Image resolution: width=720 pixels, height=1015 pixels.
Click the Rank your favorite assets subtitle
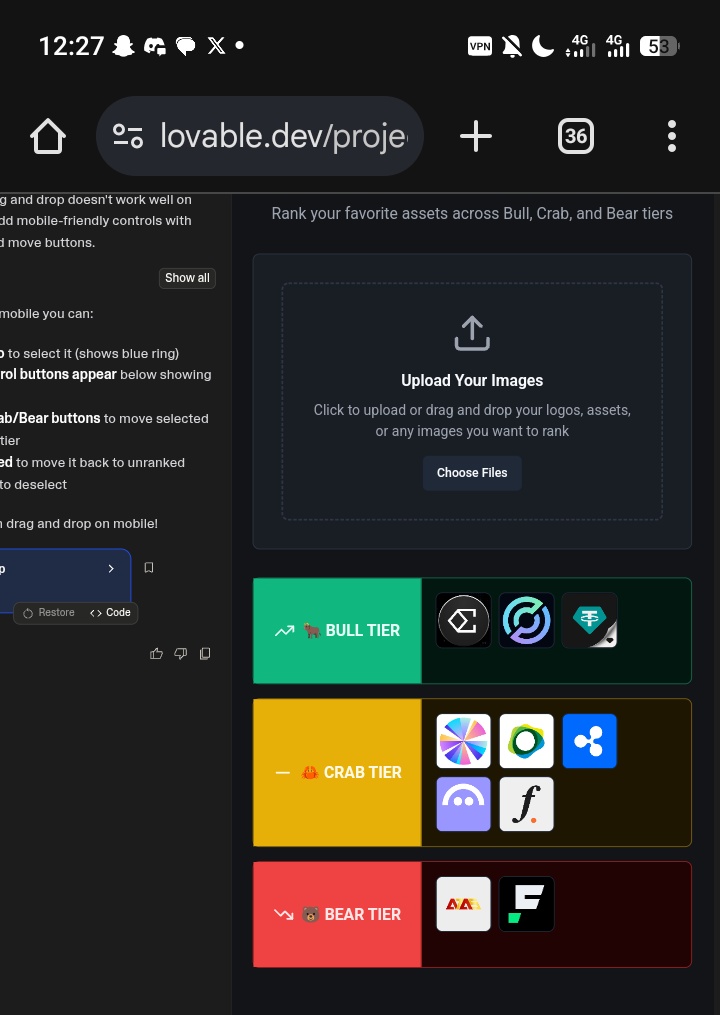(x=472, y=214)
